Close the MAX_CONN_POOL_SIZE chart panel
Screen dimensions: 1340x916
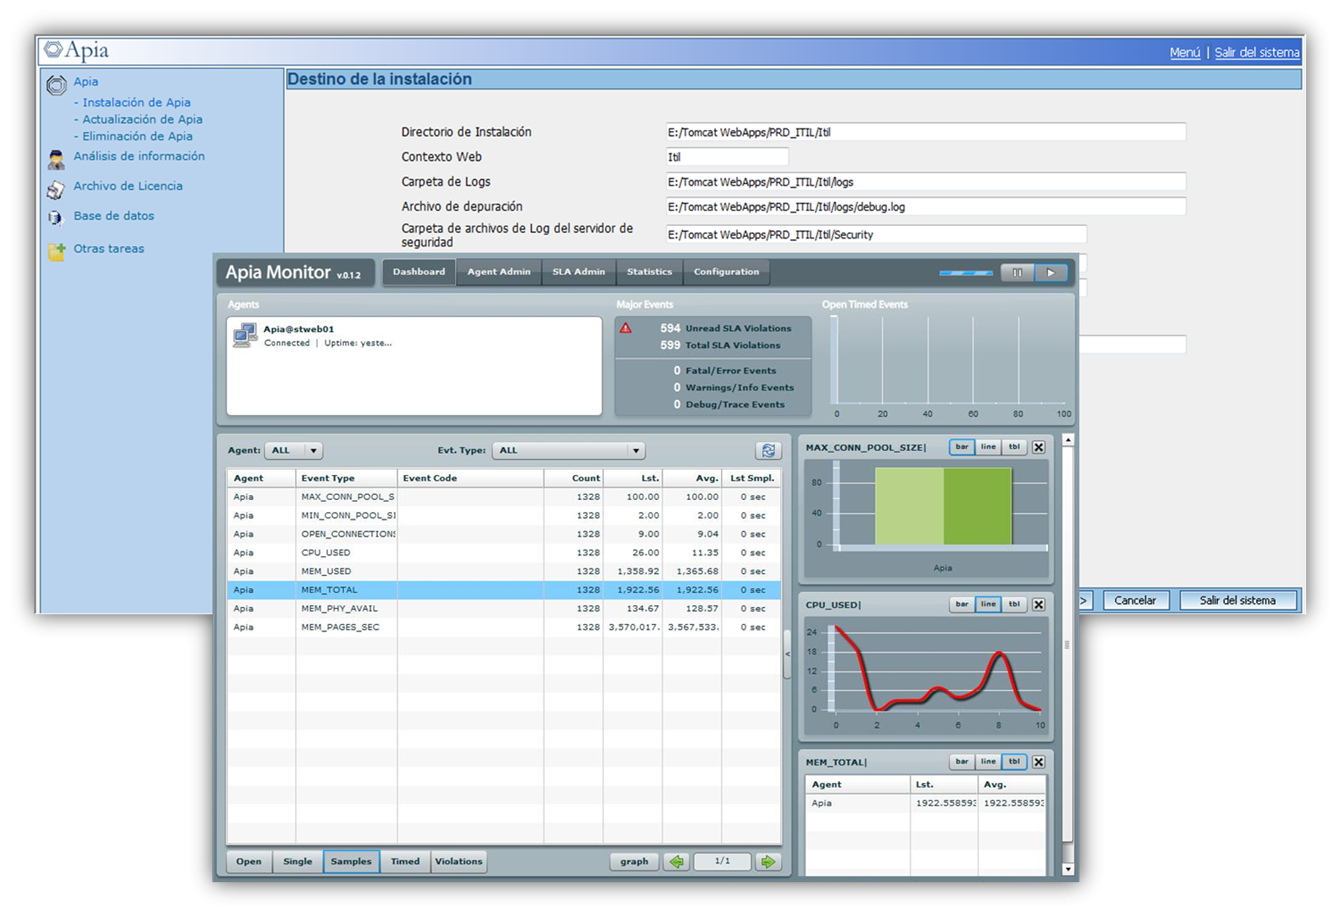point(1039,448)
